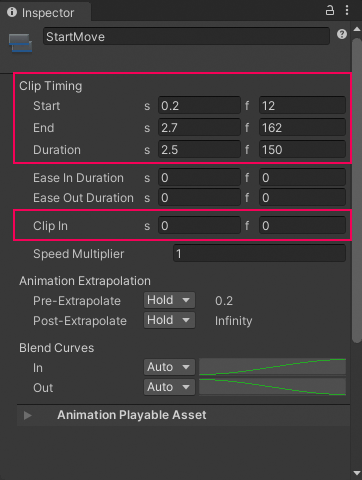The image size is (362, 480).
Task: Click the animation clip asset icon
Action: (20, 43)
